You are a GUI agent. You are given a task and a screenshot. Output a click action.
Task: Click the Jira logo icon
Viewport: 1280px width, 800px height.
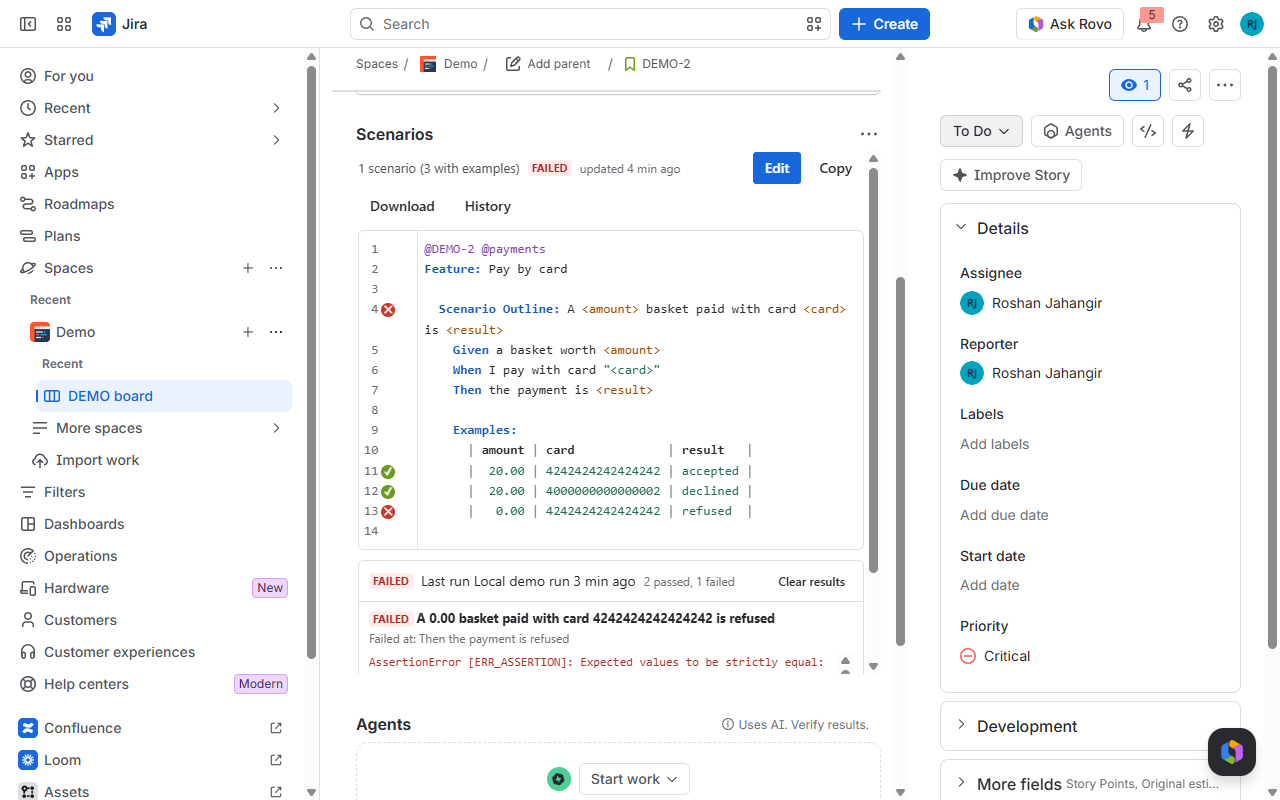coord(104,24)
